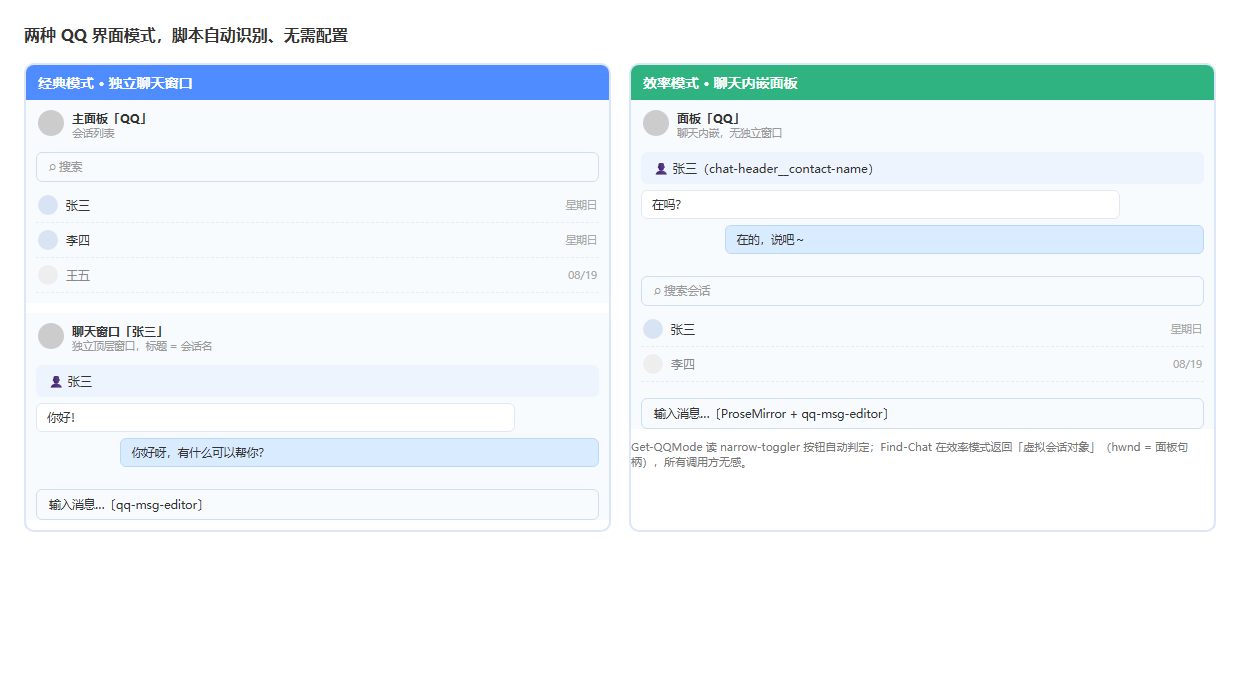Click the qq-msg-editor message input in classic chat
The width and height of the screenshot is (1240, 700).
317,505
